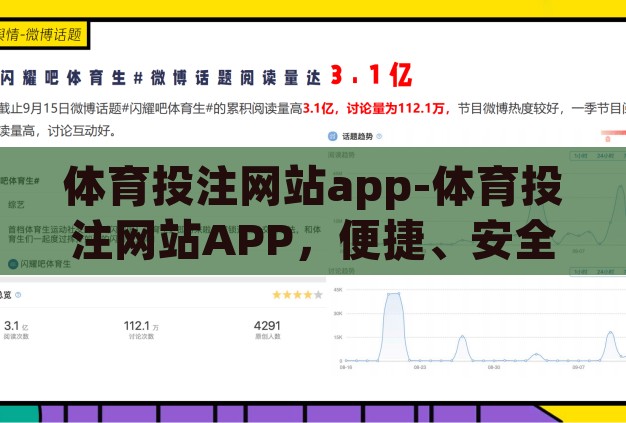Click the 08-30 date on chart axis
This screenshot has height=423, width=626.
(494, 367)
